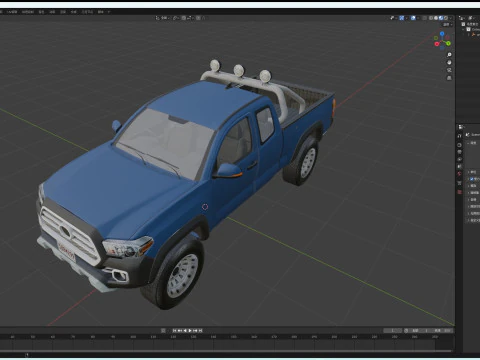Open object type visibility dropdown in viewport header
The height and width of the screenshot is (360, 480).
(392, 18)
